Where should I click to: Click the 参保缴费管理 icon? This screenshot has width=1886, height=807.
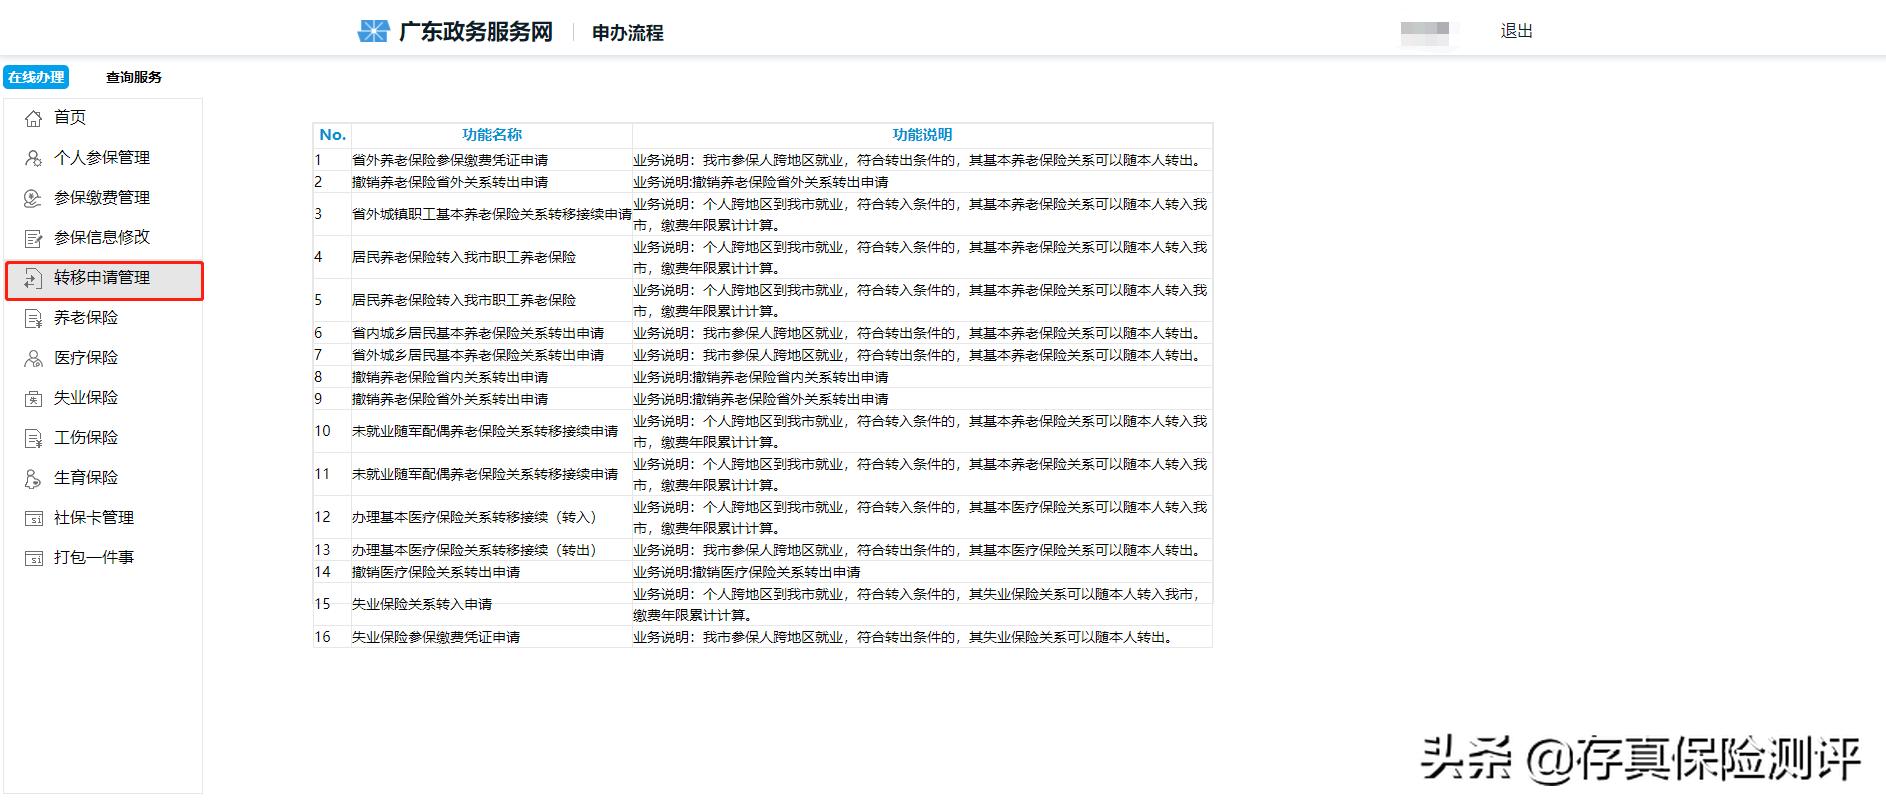[x=33, y=198]
